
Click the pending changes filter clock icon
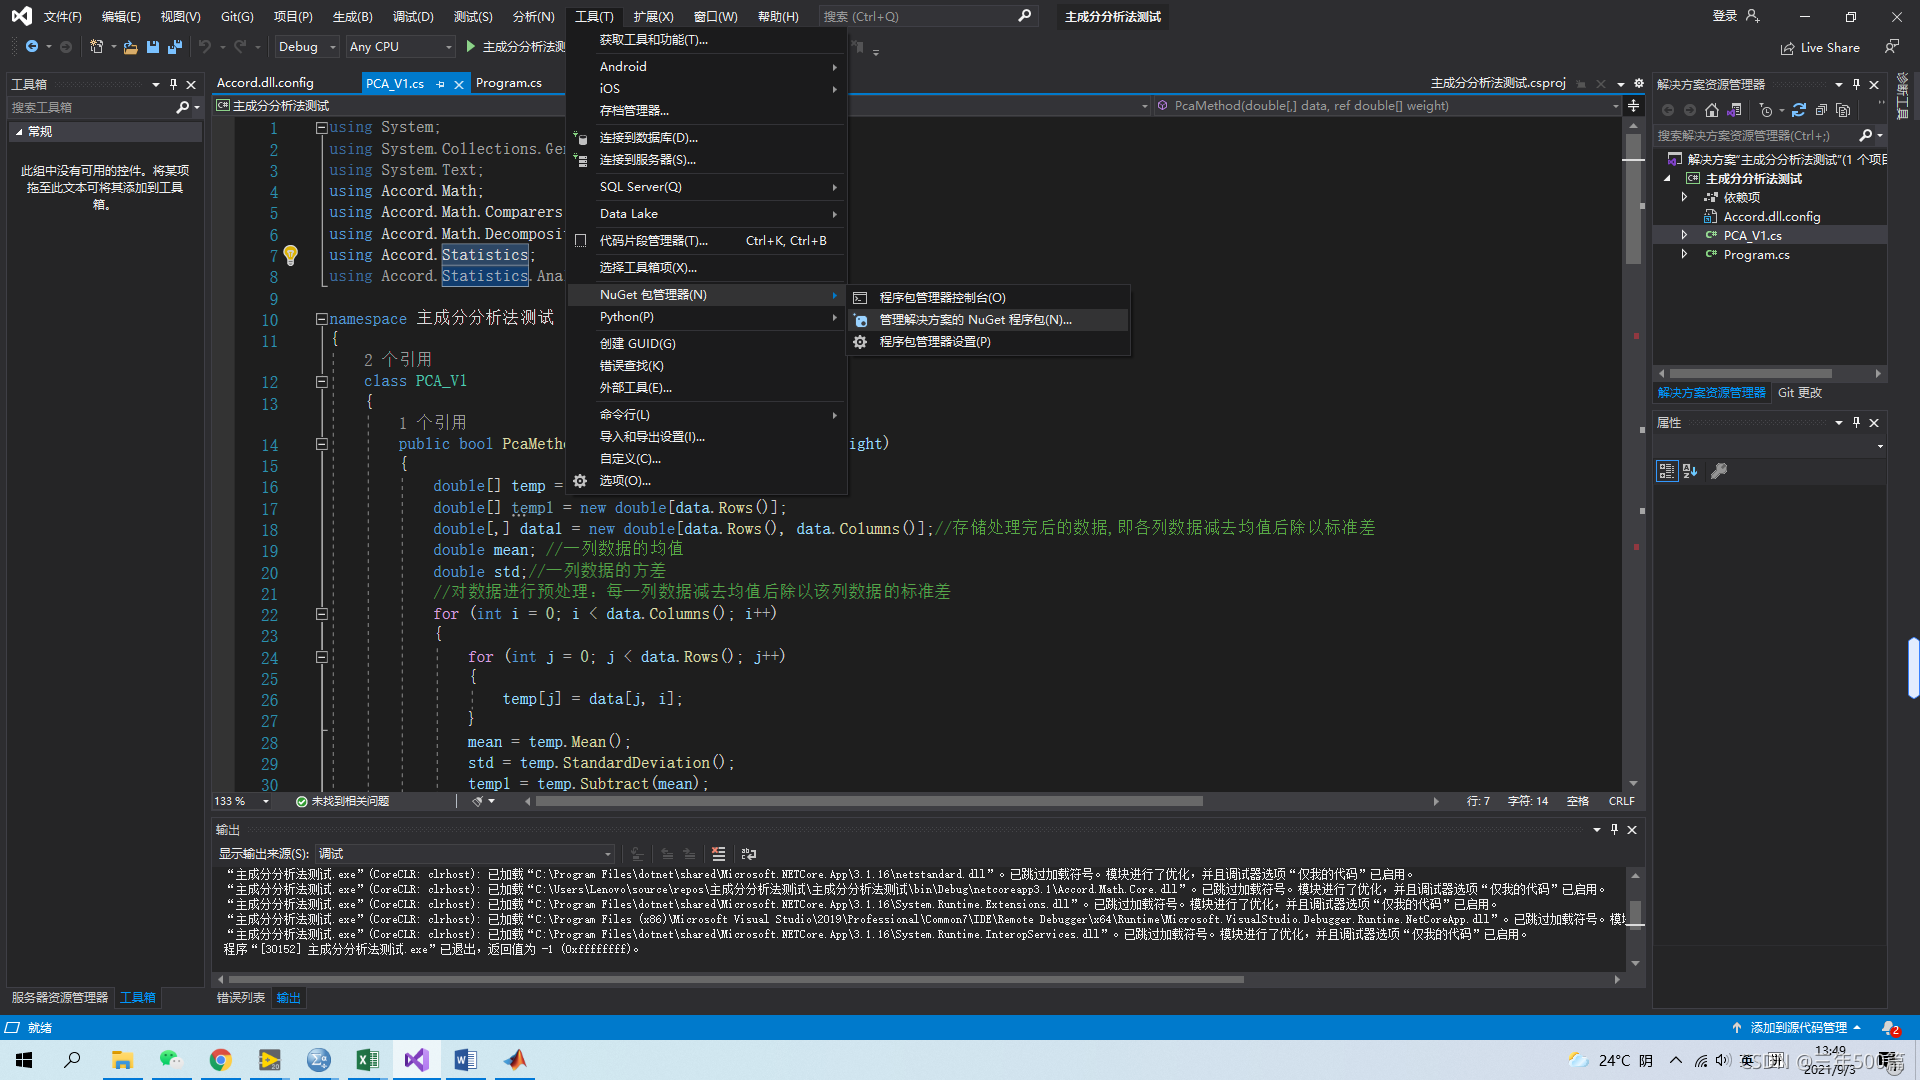(x=1766, y=110)
